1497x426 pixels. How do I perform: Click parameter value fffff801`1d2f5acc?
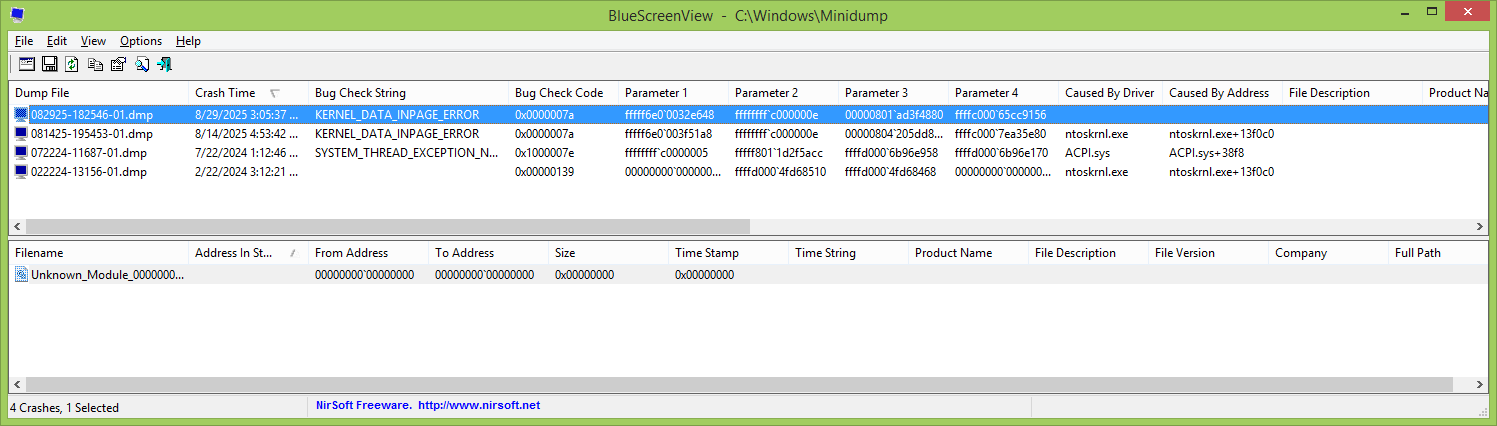point(780,153)
